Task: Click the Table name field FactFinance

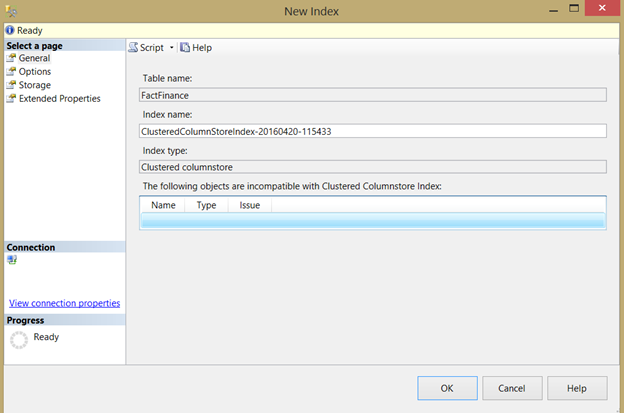Action: pyautogui.click(x=373, y=95)
